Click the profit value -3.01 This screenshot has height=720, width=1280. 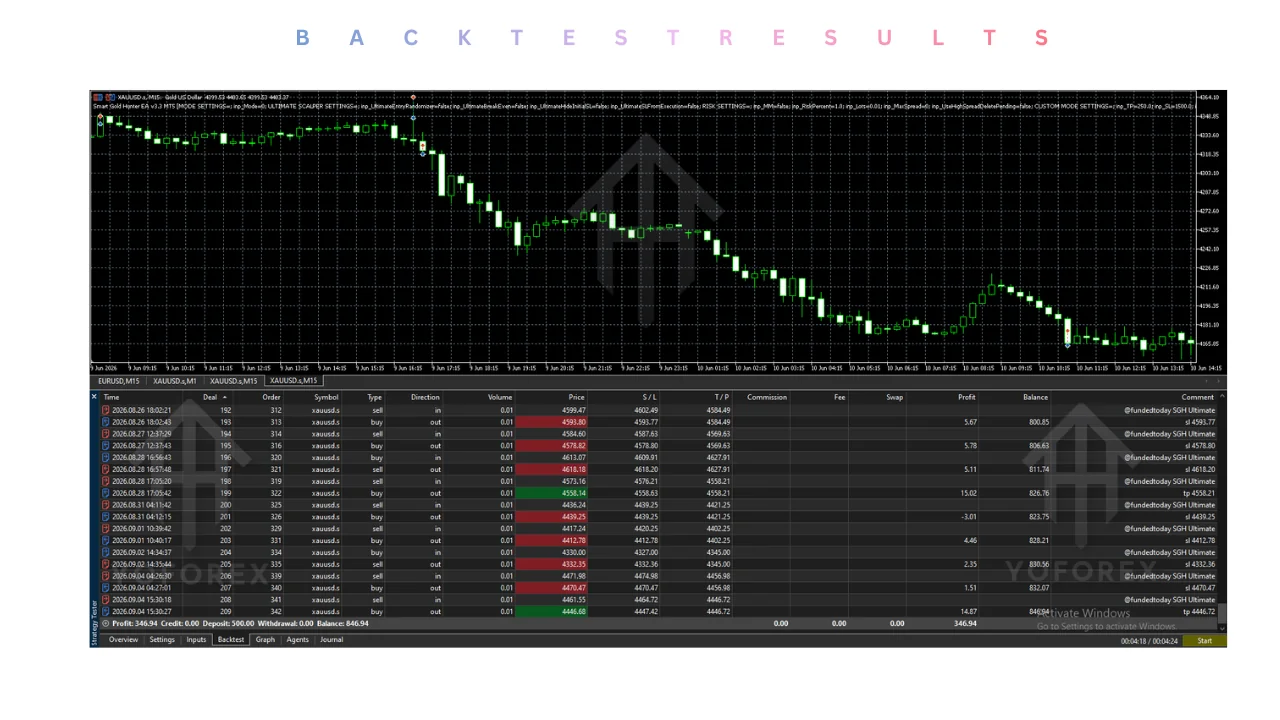[x=967, y=517]
